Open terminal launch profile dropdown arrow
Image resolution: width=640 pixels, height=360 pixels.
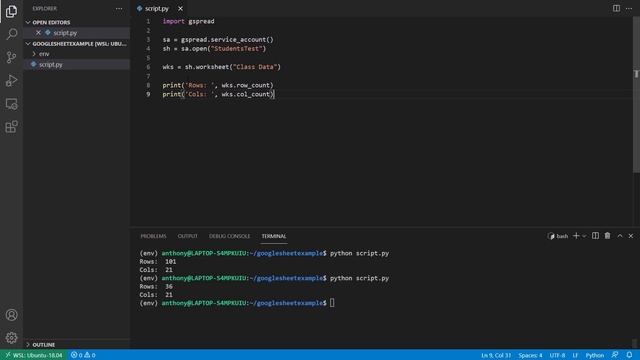[584, 236]
